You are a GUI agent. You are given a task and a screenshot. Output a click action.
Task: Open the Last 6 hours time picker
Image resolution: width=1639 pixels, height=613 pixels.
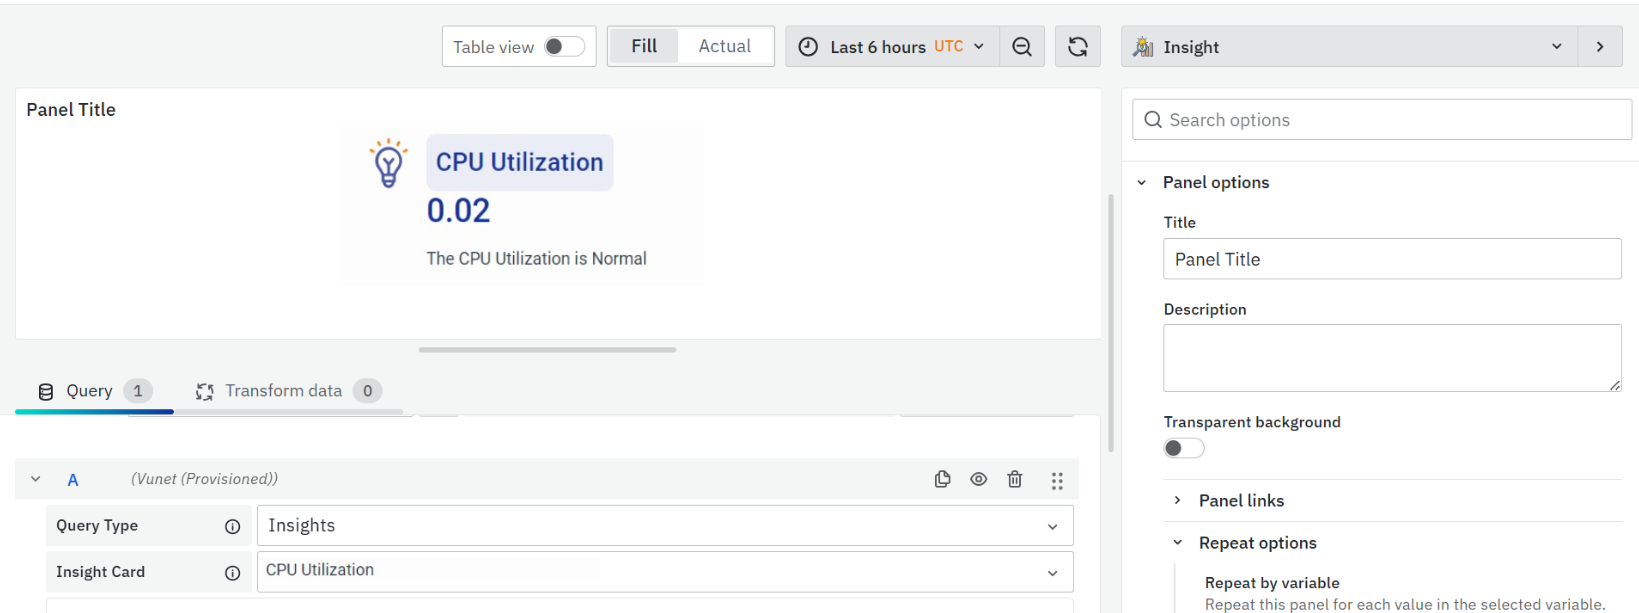(x=892, y=47)
